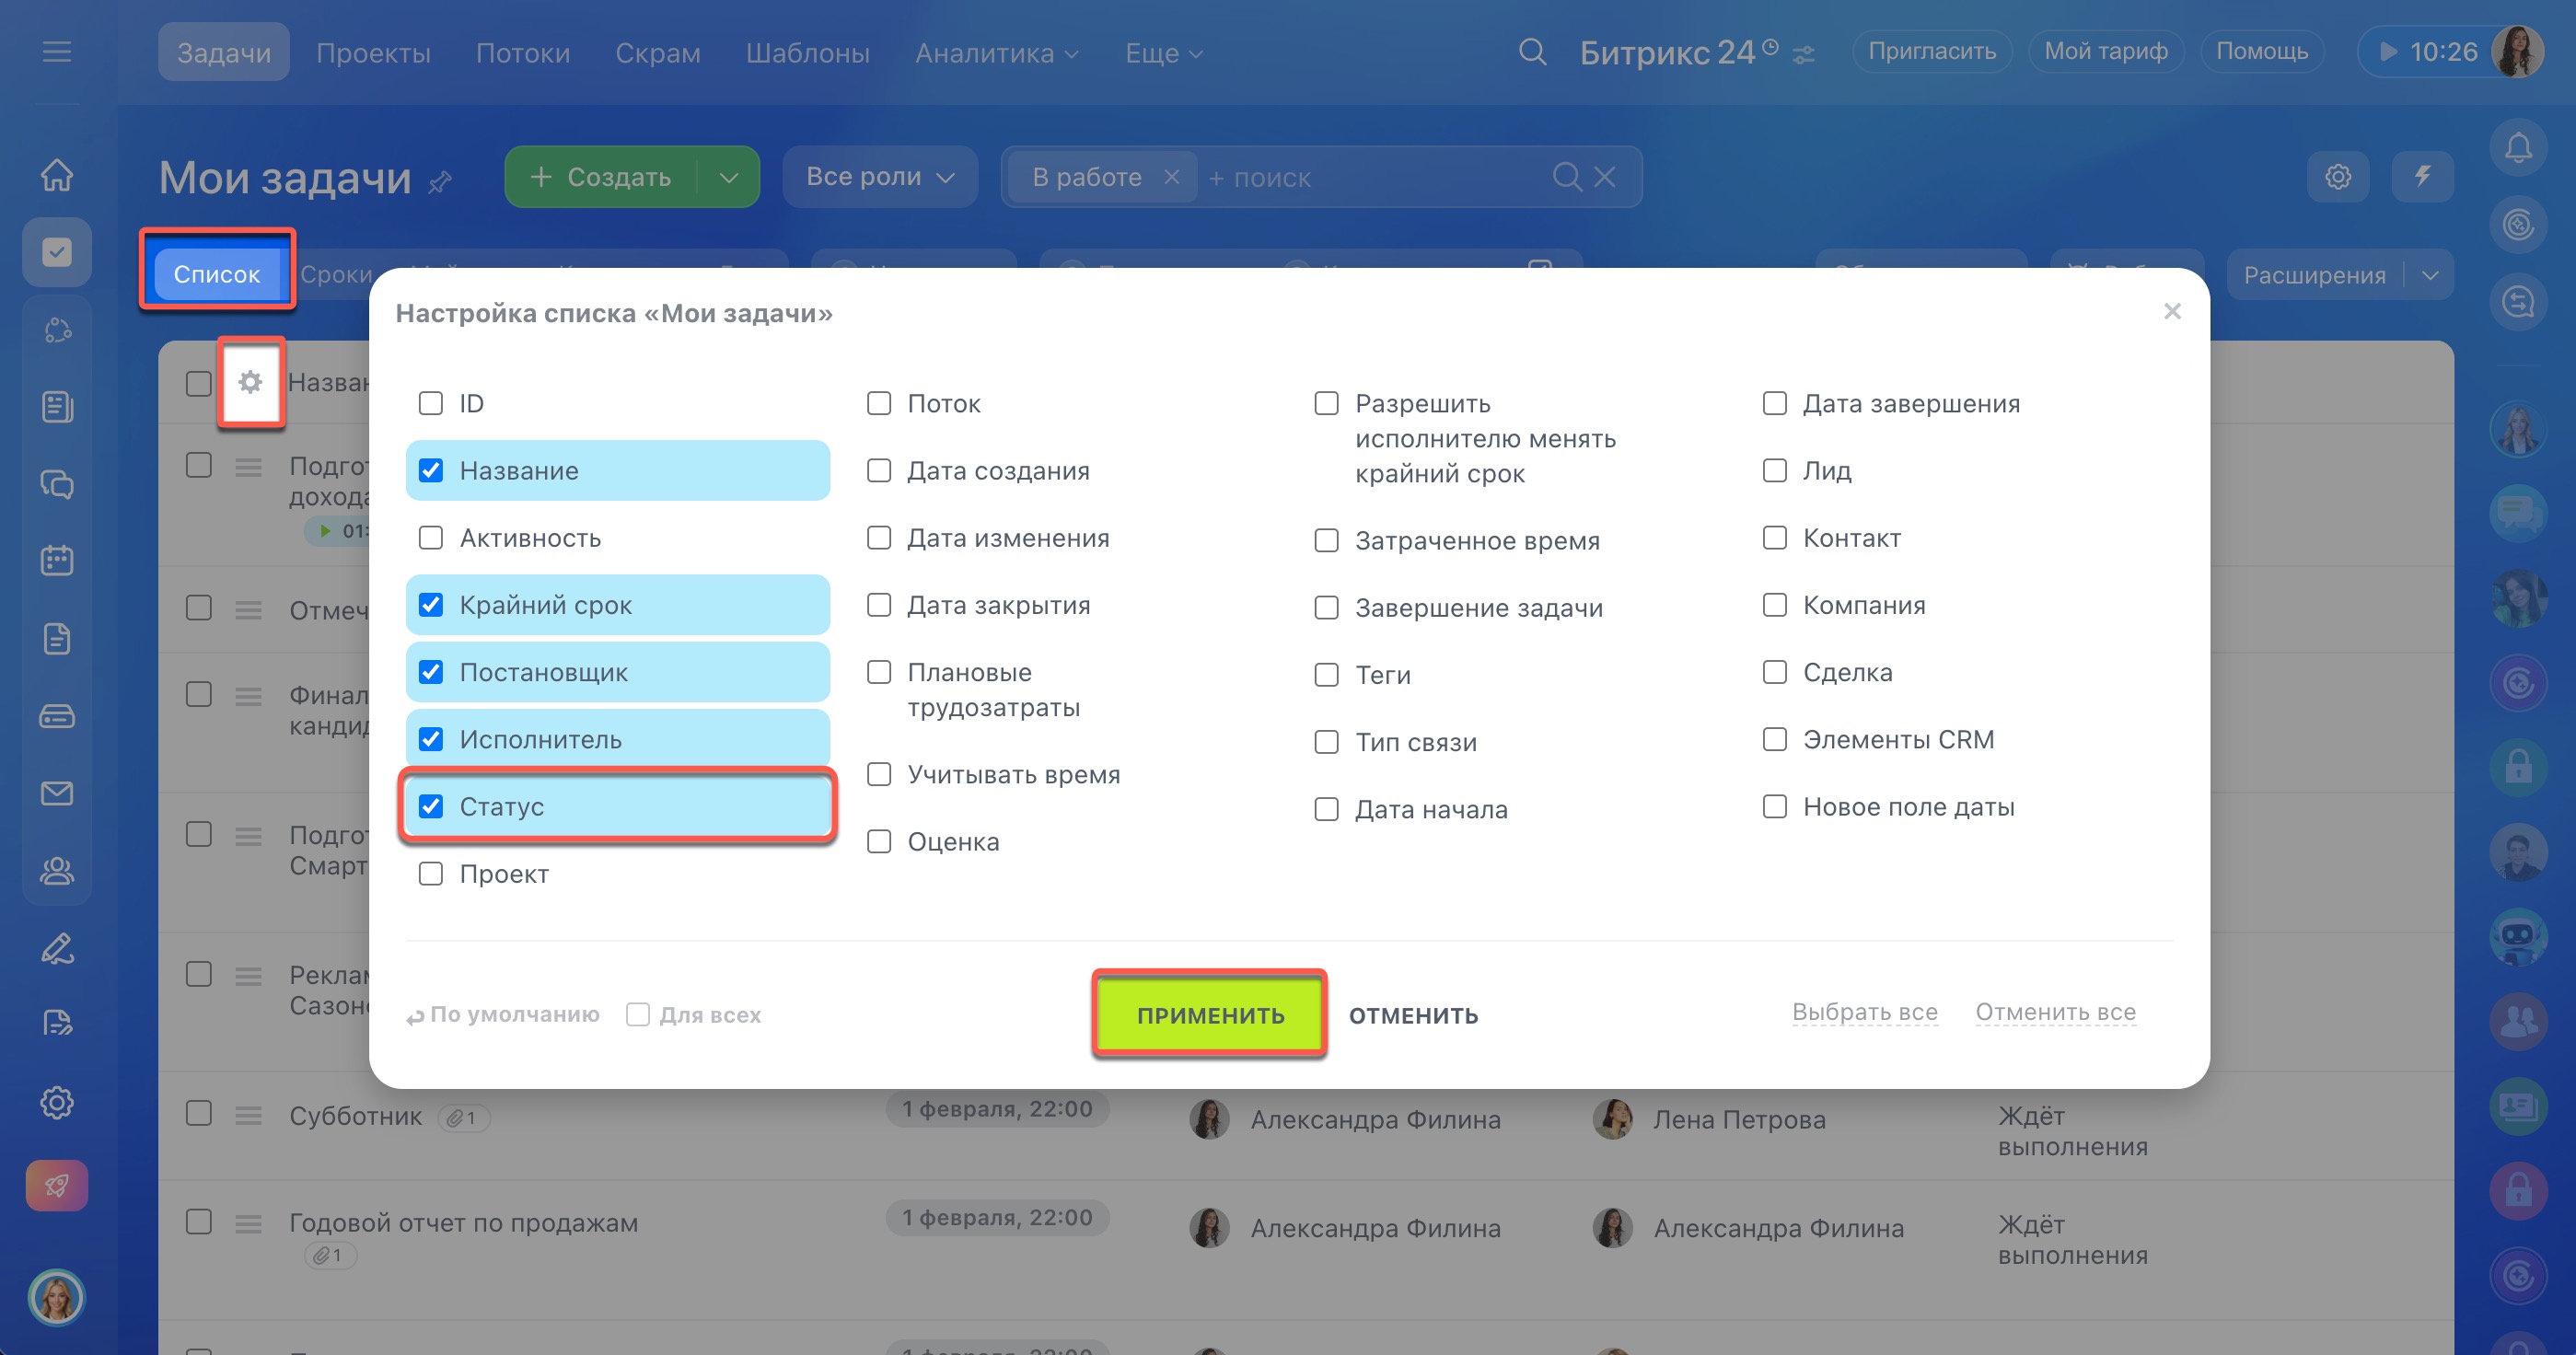Open the lightning automation icon
Screen dimensions: 2576x1355
(x=2422, y=177)
